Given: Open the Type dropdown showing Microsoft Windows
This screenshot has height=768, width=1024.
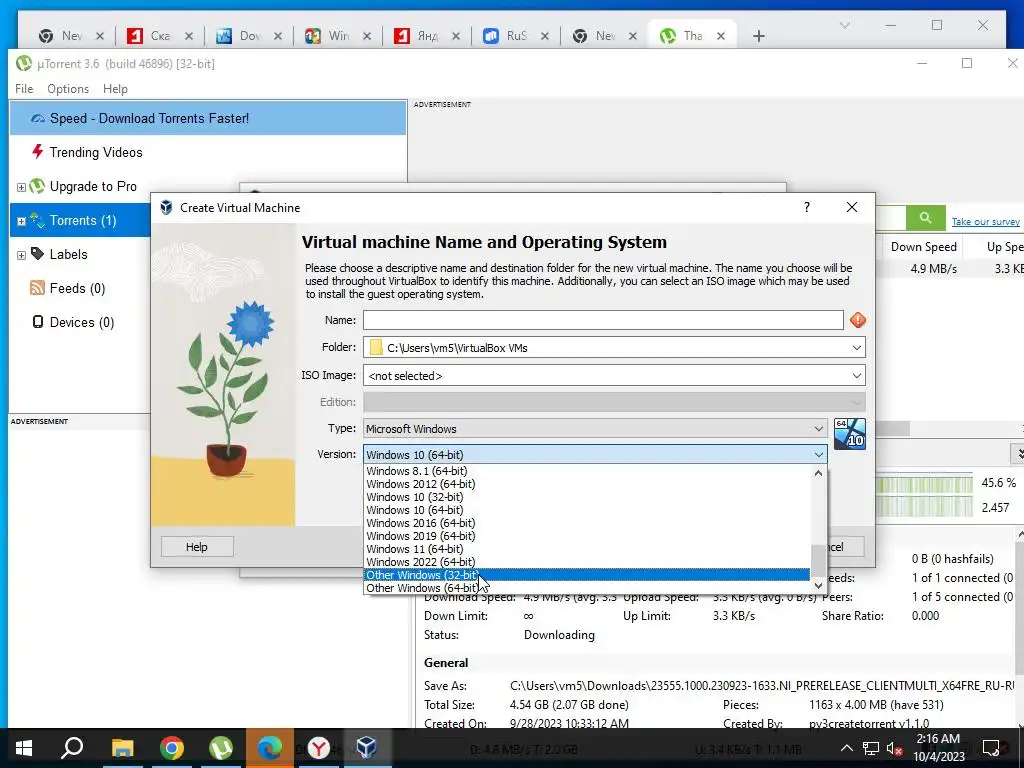Looking at the screenshot, I should click(595, 428).
